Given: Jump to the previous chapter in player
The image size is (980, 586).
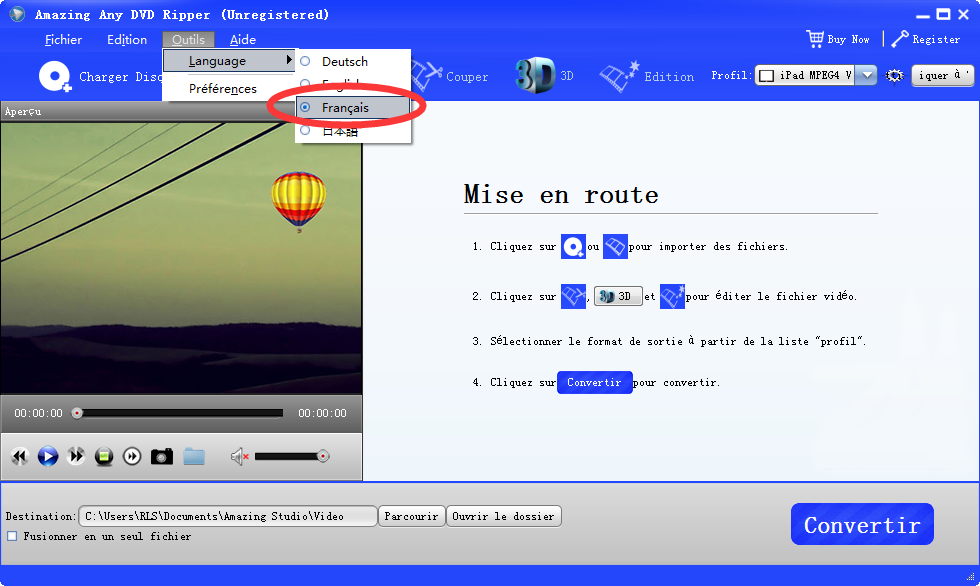Looking at the screenshot, I should click(x=19, y=456).
